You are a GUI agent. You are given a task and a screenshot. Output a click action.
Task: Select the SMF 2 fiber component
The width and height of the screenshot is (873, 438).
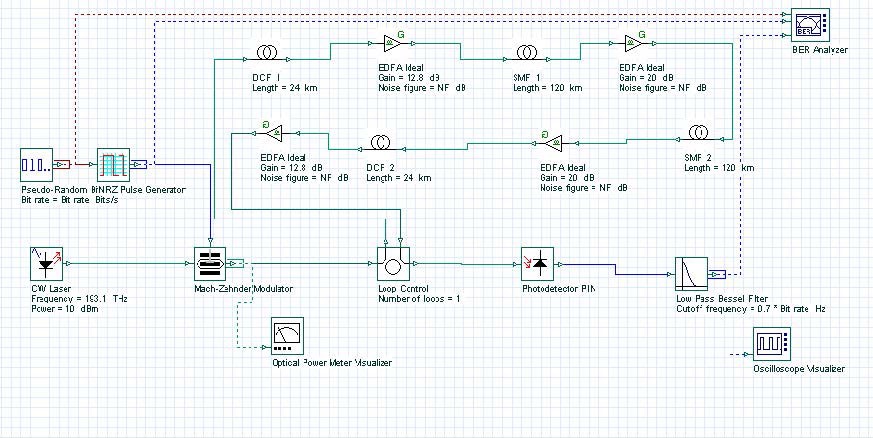coord(698,132)
